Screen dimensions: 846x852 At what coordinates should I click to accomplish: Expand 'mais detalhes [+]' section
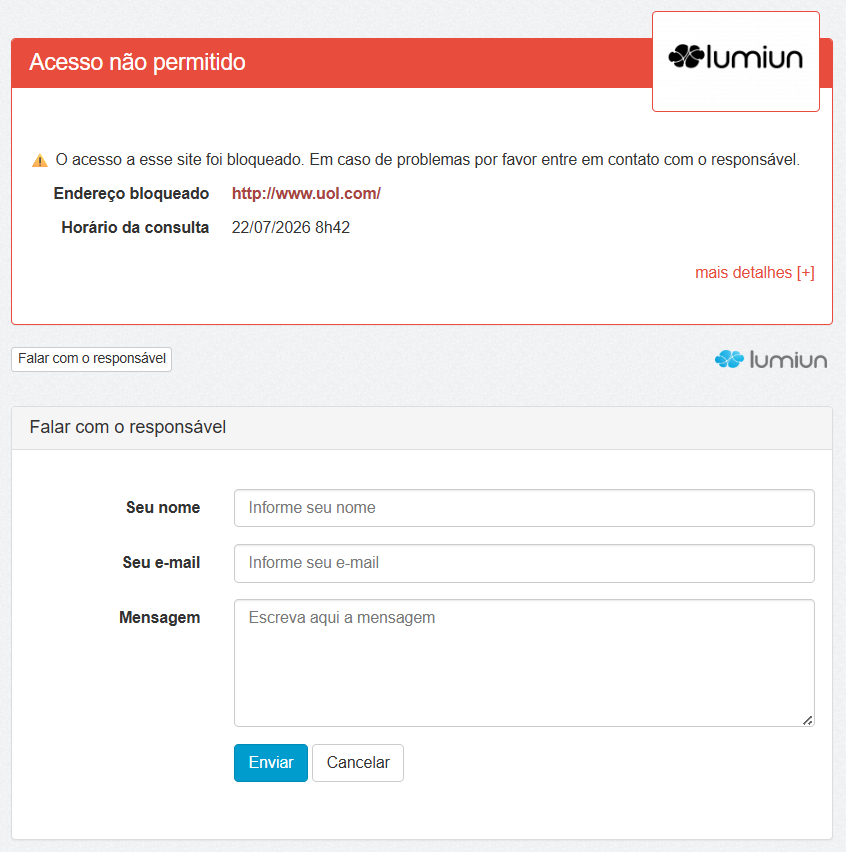pos(755,272)
